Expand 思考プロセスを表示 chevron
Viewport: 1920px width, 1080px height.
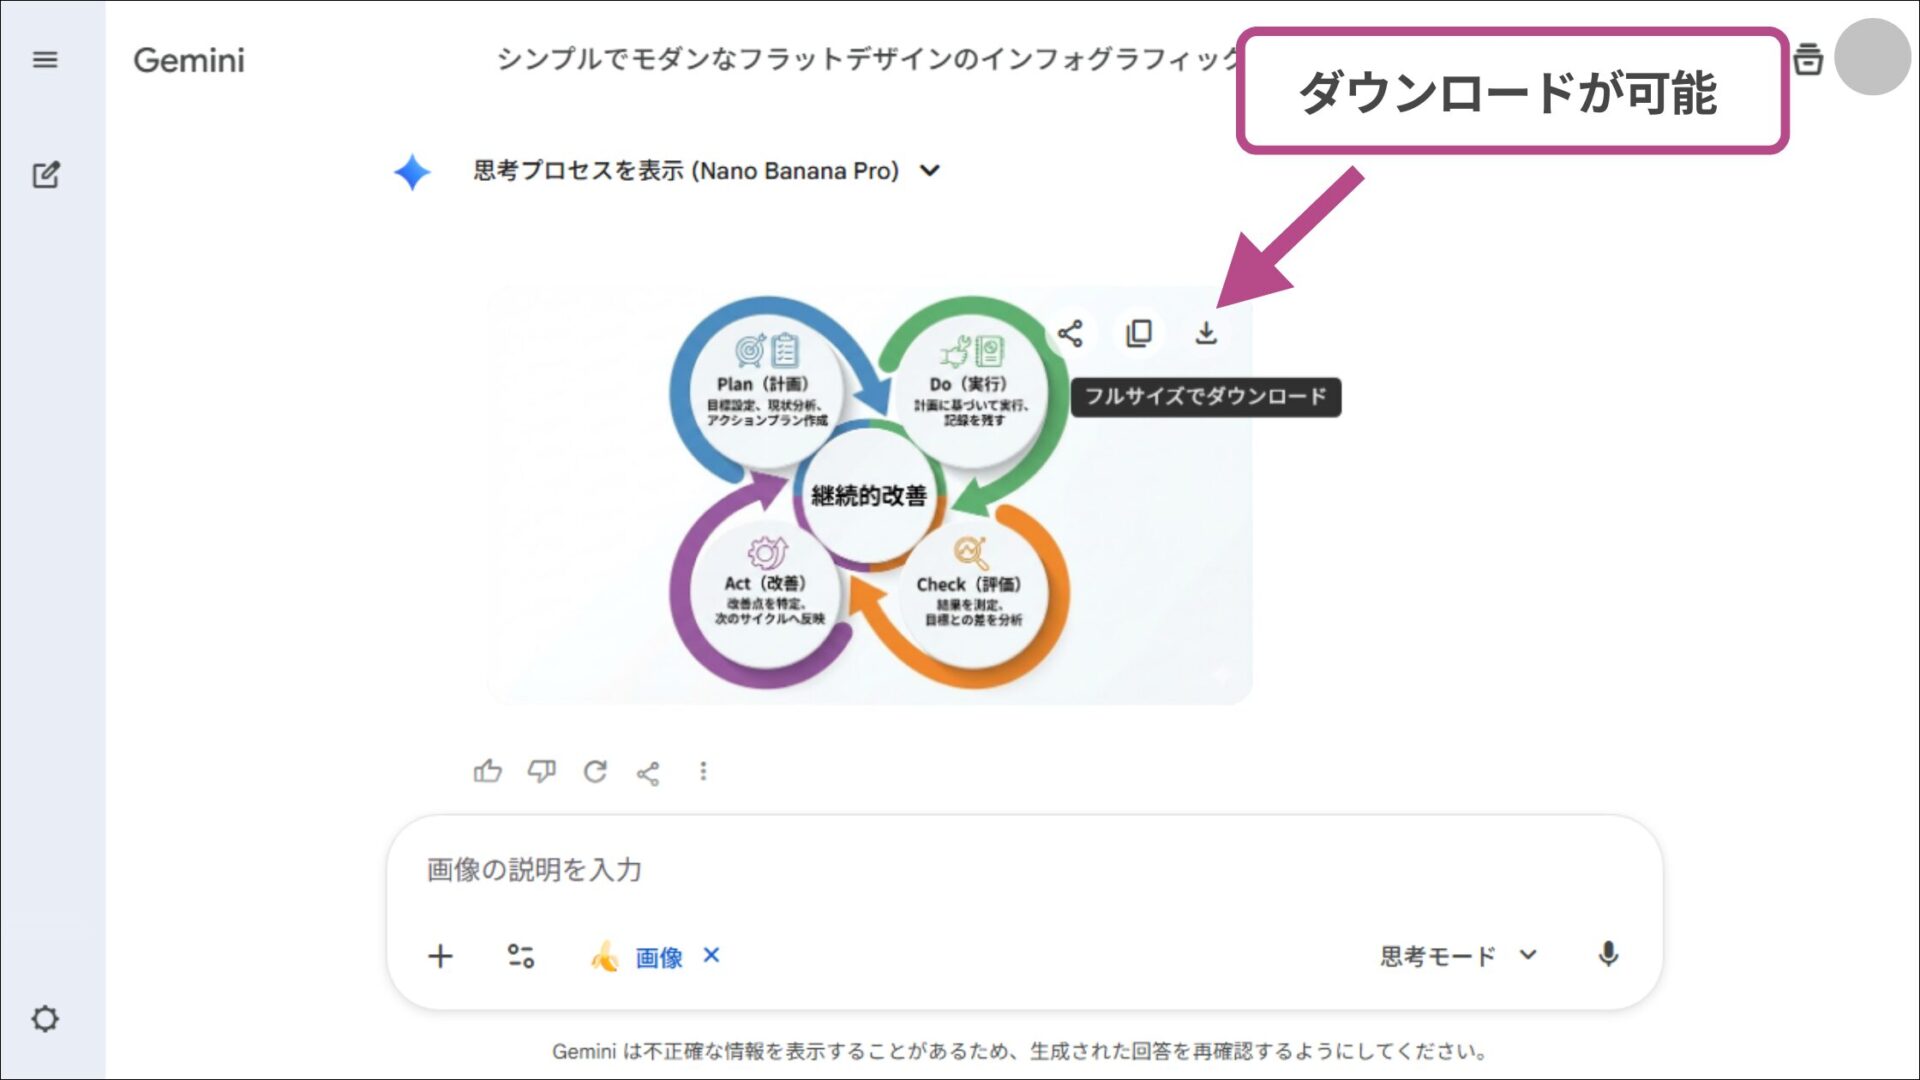[x=930, y=171]
